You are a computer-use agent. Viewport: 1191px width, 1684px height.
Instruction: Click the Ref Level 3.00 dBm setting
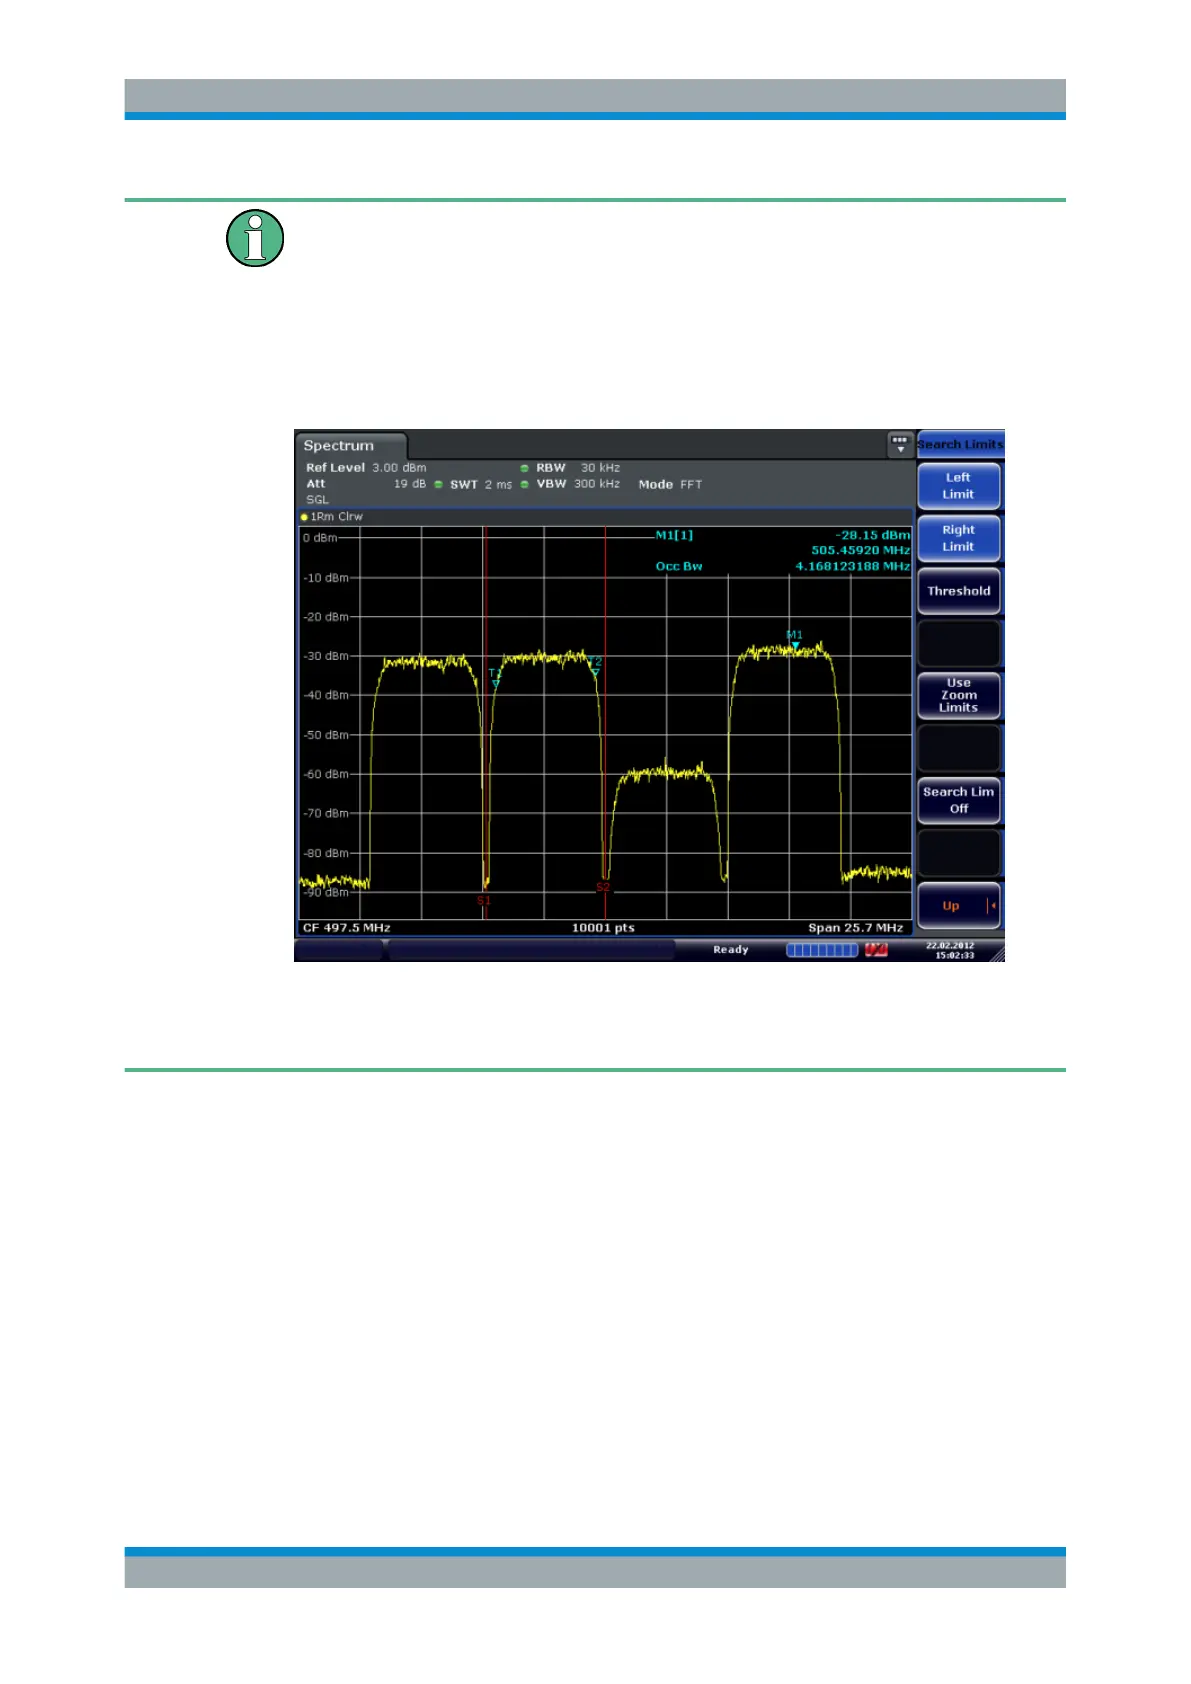click(366, 468)
